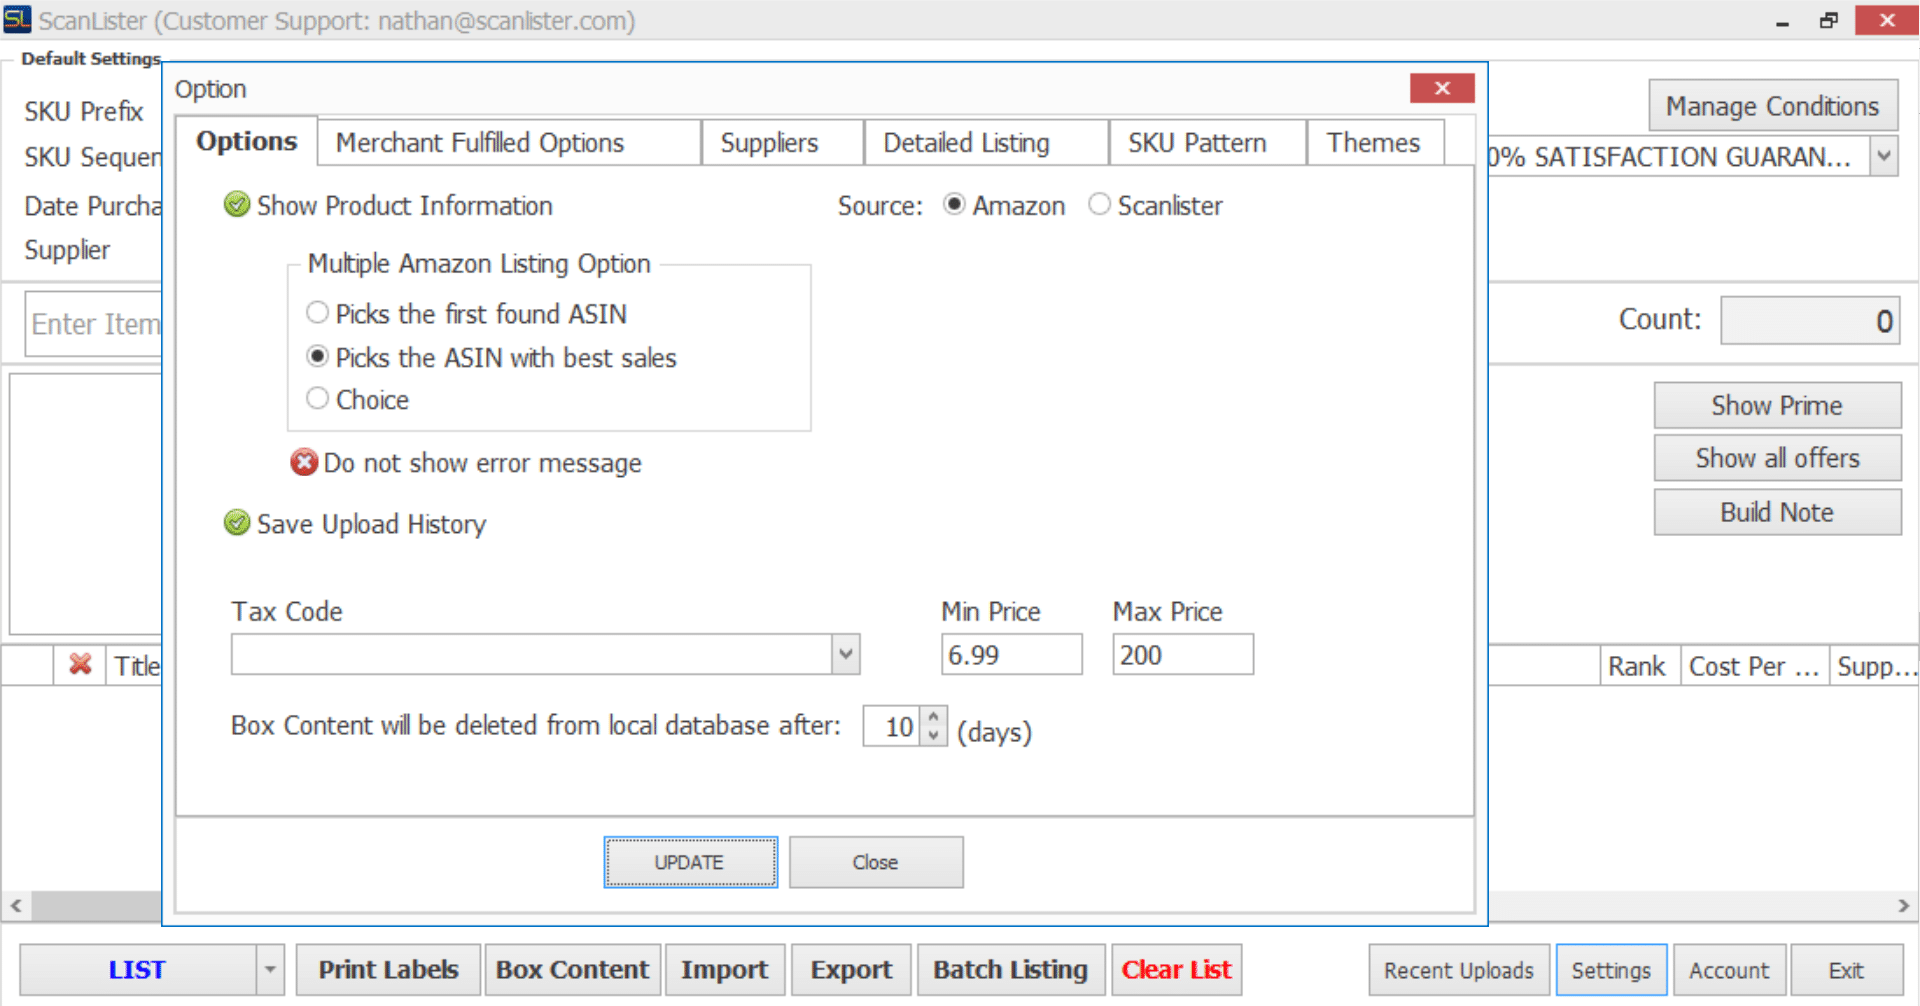Click the ScanLister app icon in title bar
This screenshot has width=1920, height=1006.
click(x=17, y=19)
